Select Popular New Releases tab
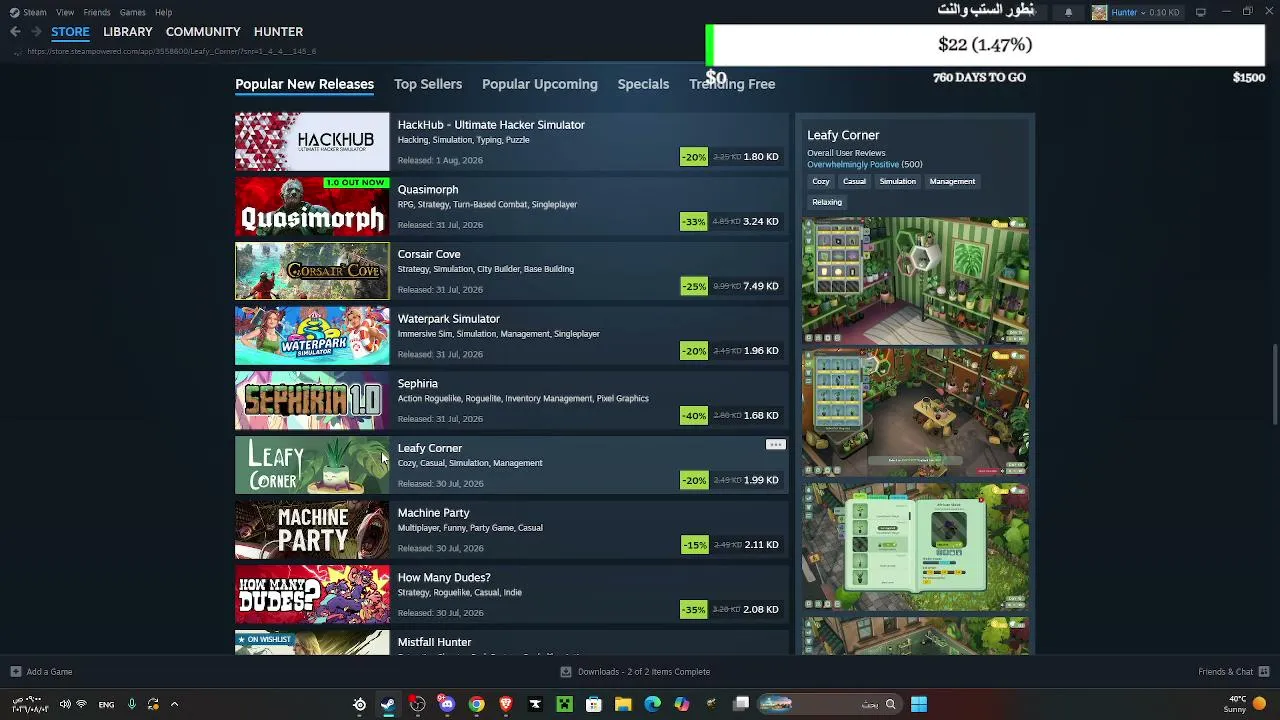Viewport: 1280px width, 720px height. tap(304, 84)
